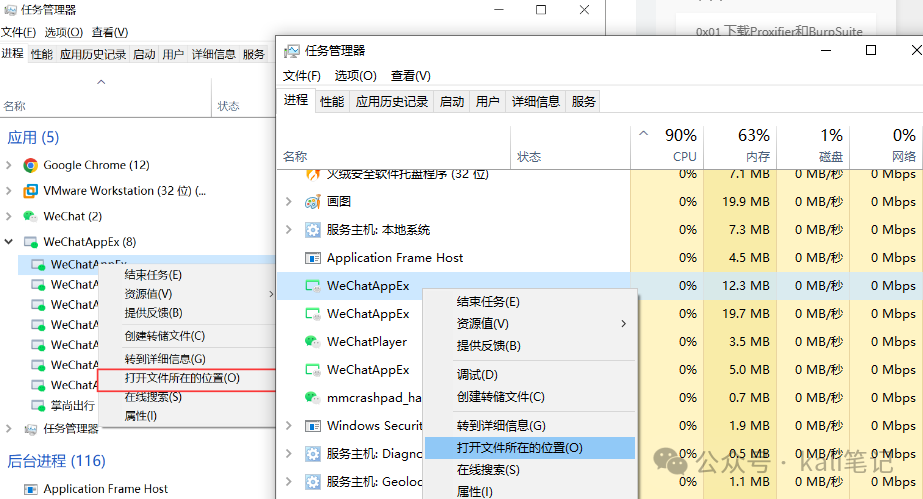The width and height of the screenshot is (923, 499).
Task: Open 查看(V) menu in front Task Manager
Action: [x=410, y=76]
